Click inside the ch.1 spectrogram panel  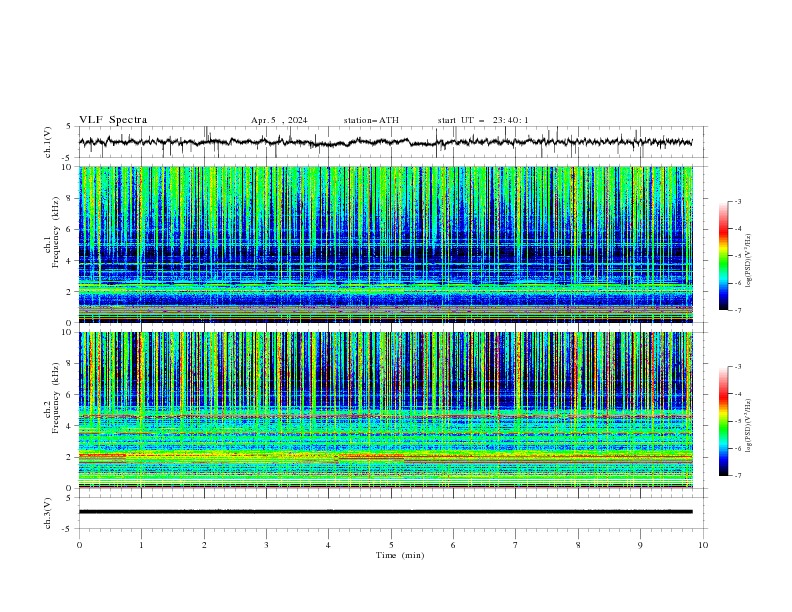click(385, 244)
